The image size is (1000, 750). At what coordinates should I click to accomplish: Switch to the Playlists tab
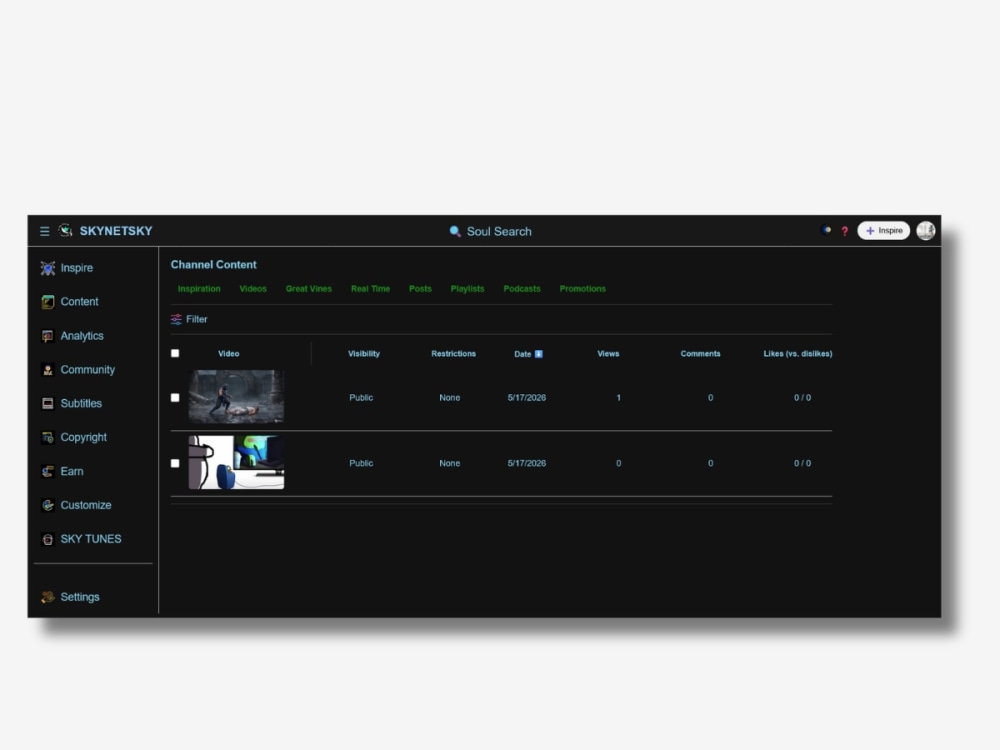(467, 289)
